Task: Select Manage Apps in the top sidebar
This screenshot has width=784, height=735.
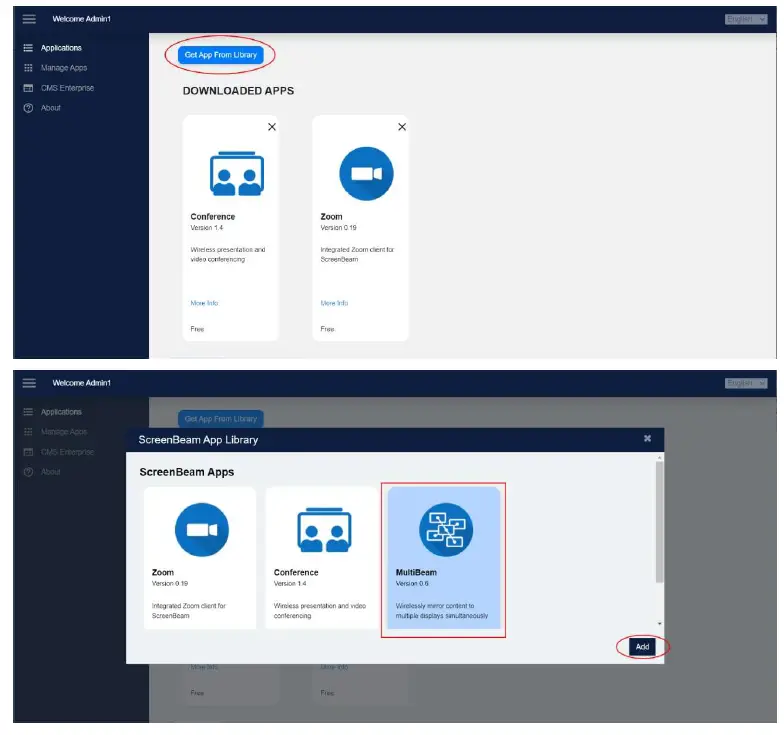Action: coord(64,68)
